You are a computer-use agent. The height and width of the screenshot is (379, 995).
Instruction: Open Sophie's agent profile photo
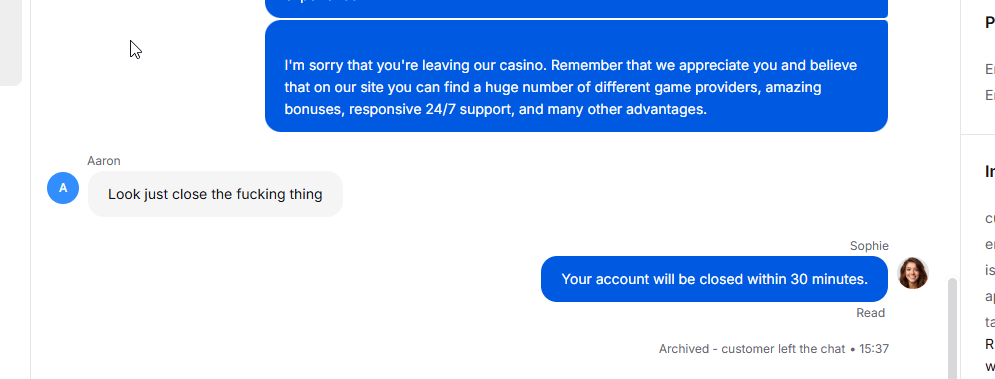pos(913,273)
